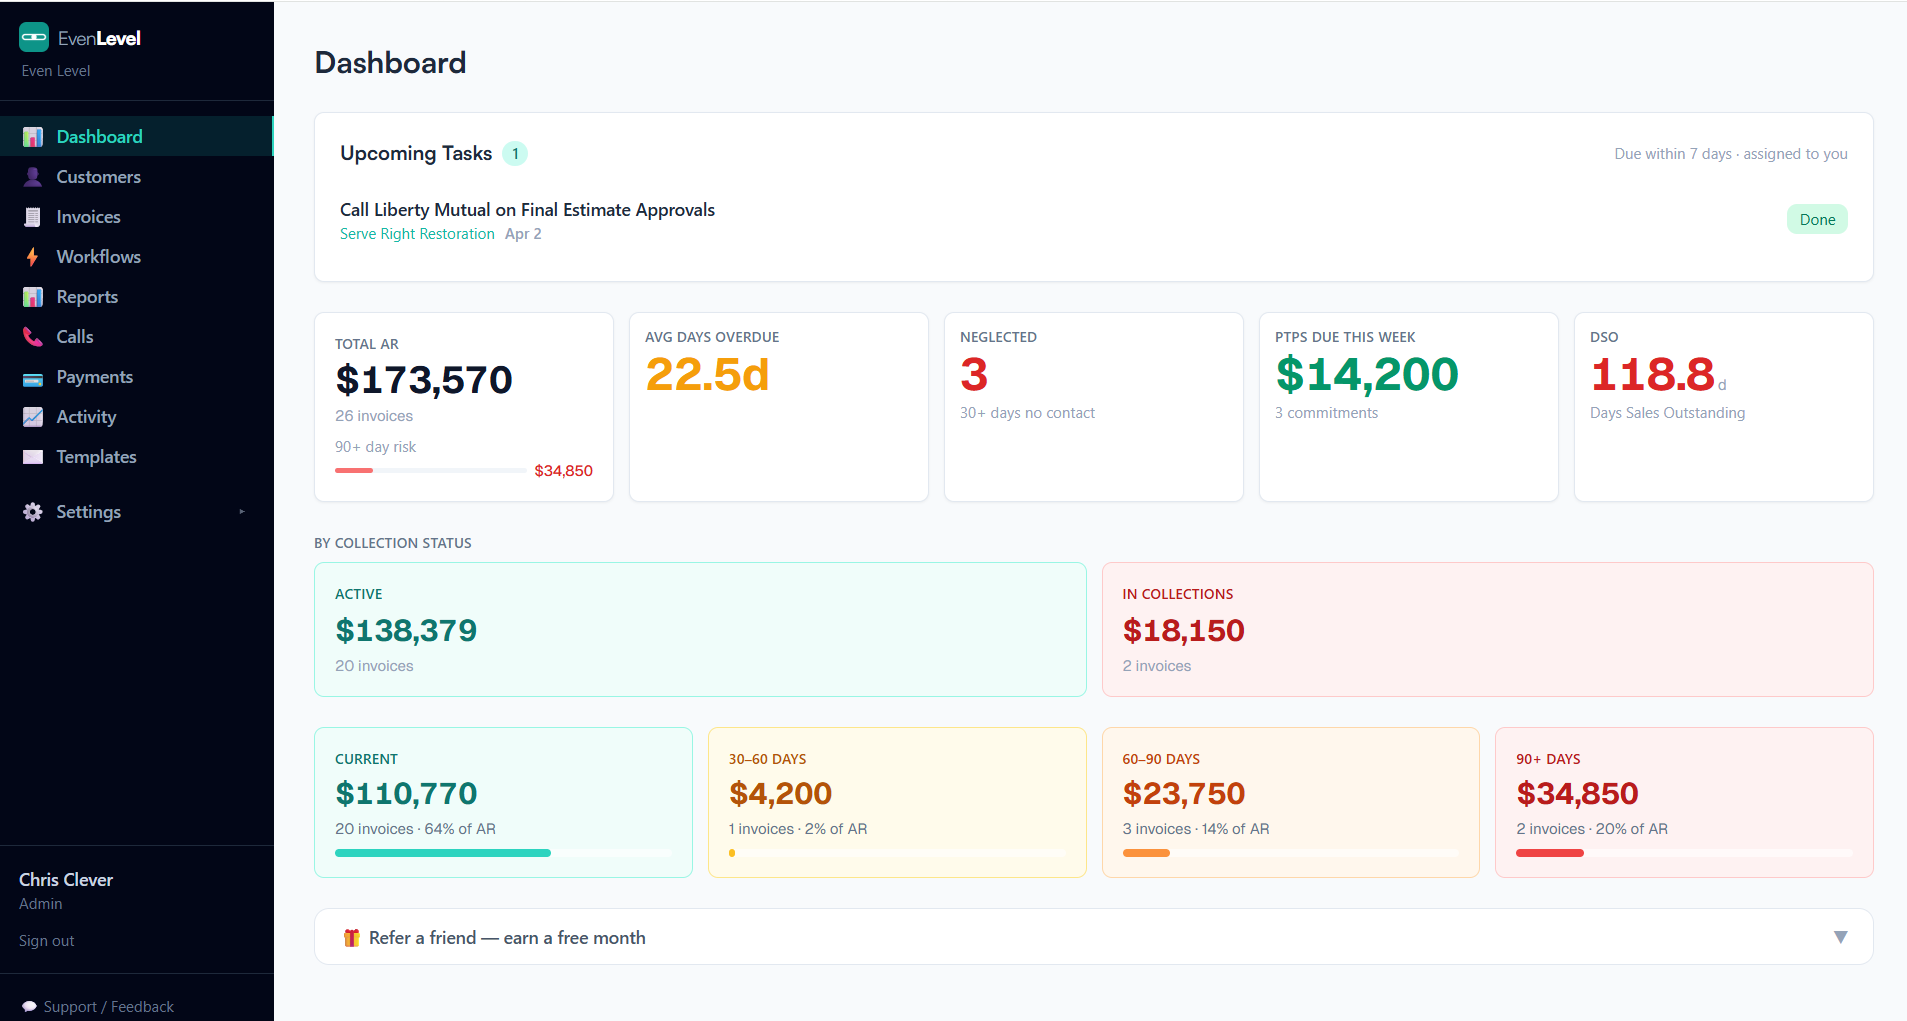Viewport: 1907px width, 1021px height.
Task: Open Serve Right Restoration customer link
Action: [417, 234]
